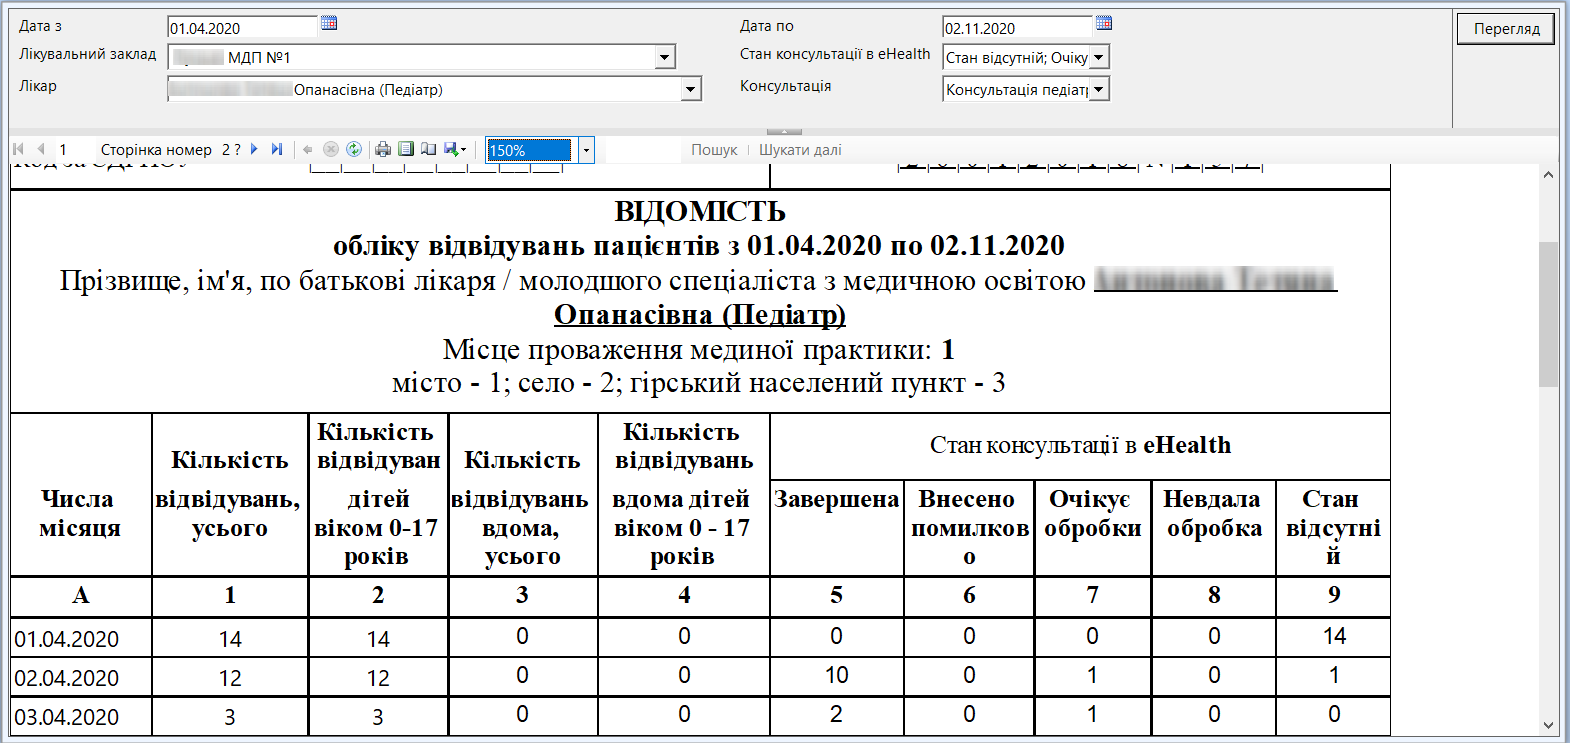Click the current page number field
The image size is (1570, 743).
74,149
